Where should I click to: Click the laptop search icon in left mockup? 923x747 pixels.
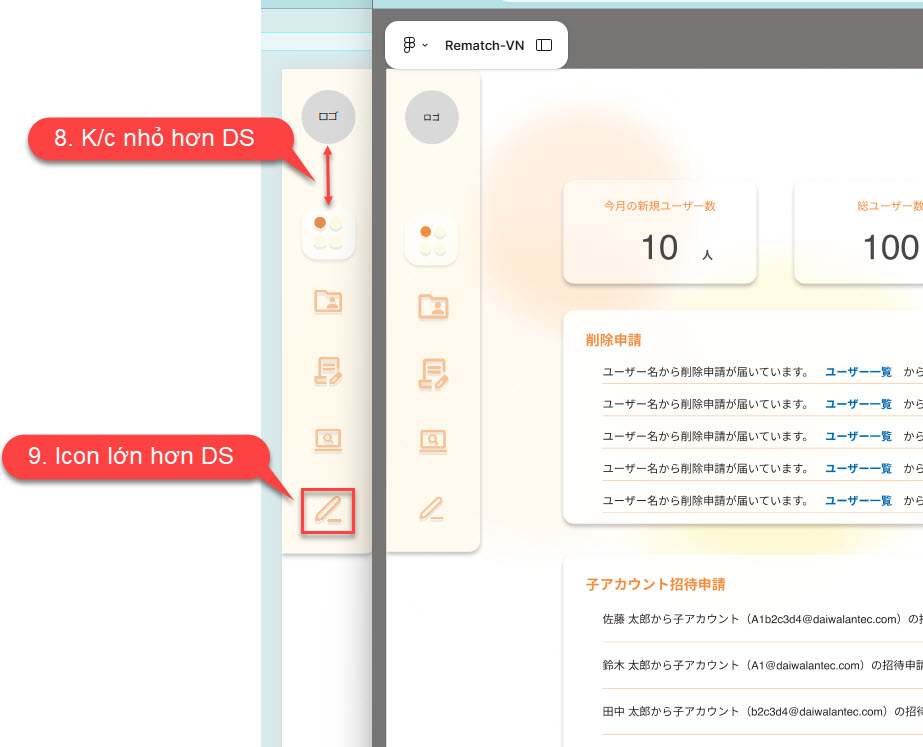(x=328, y=439)
